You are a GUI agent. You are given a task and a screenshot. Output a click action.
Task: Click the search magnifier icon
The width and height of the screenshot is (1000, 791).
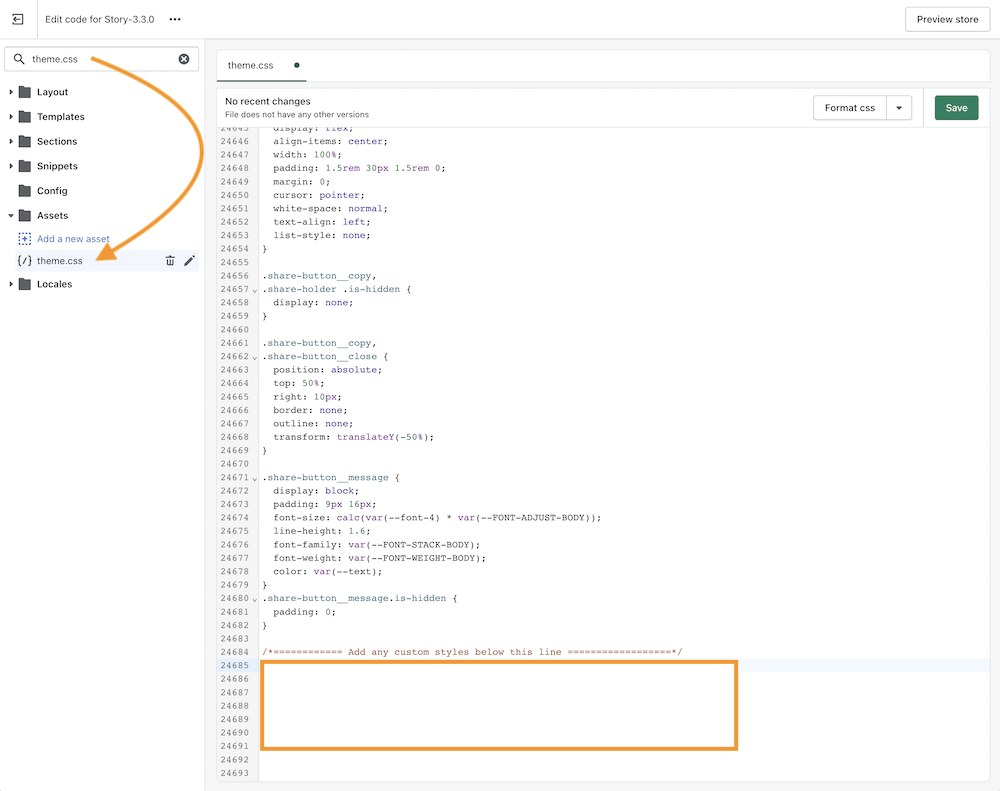pyautogui.click(x=19, y=59)
